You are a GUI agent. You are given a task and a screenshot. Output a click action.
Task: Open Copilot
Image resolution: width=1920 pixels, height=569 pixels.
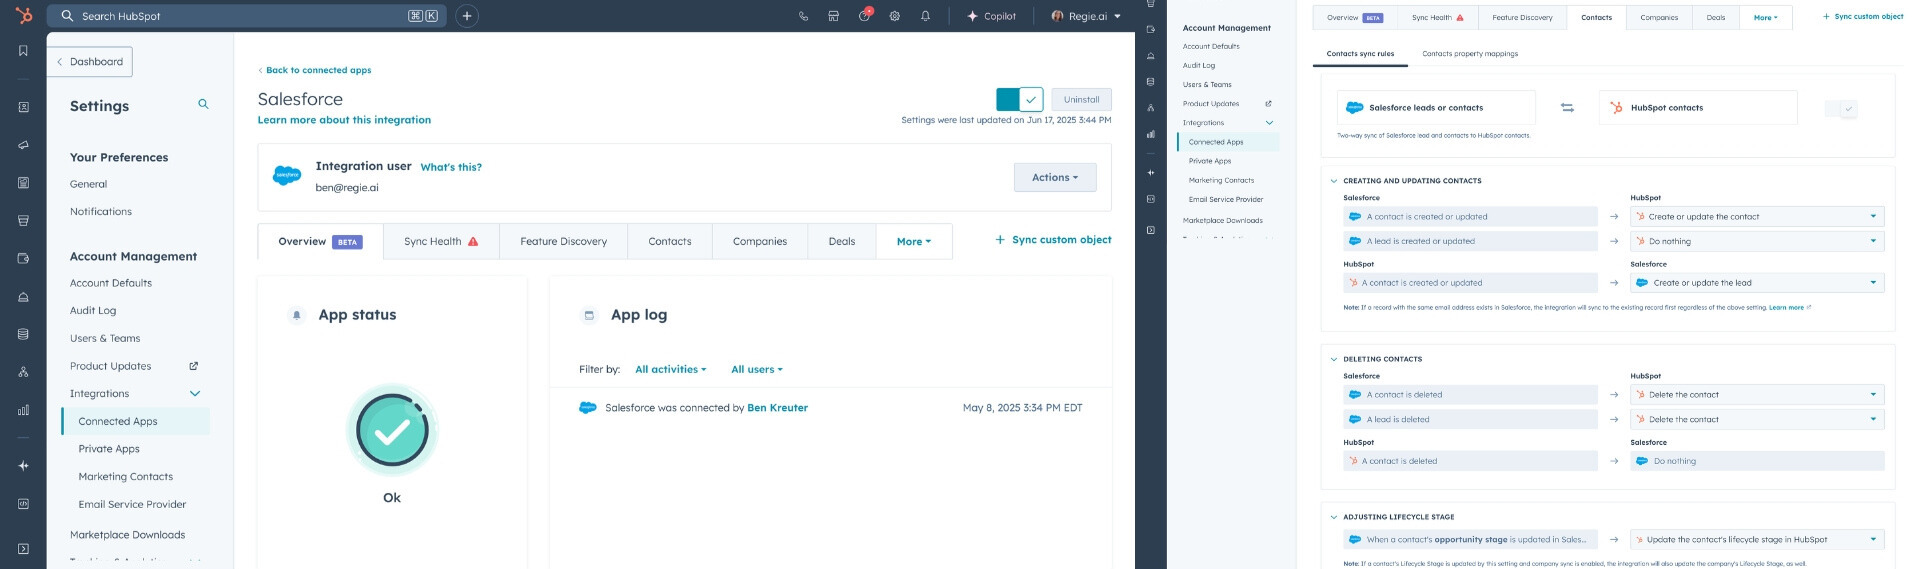click(991, 16)
